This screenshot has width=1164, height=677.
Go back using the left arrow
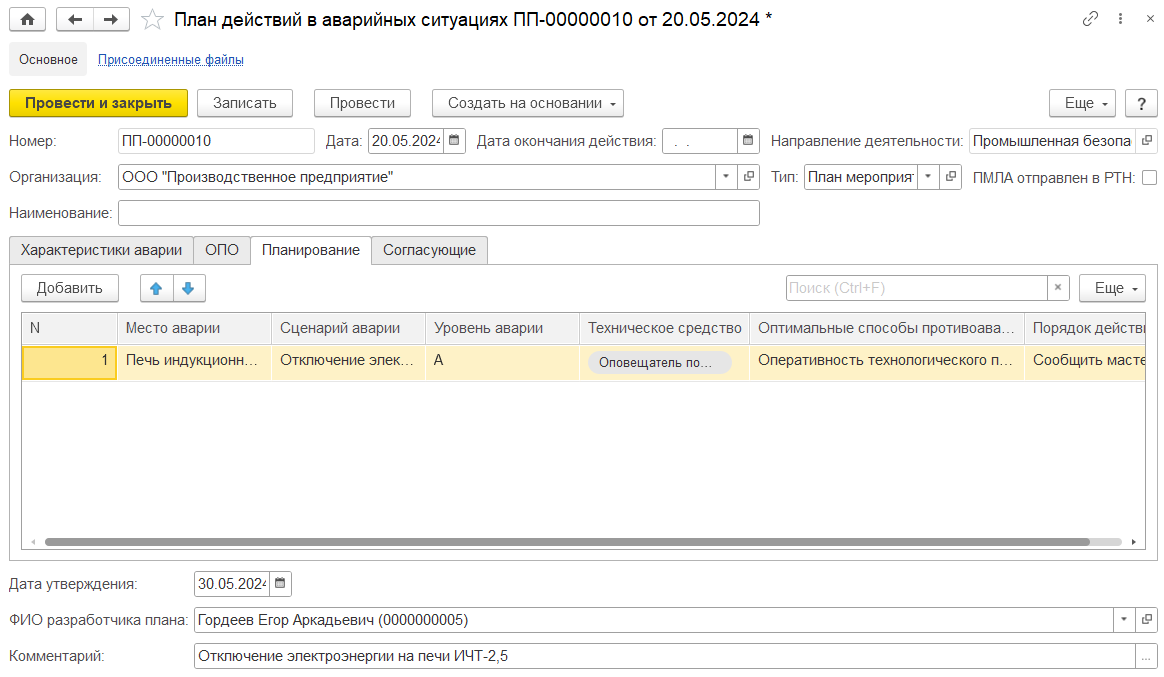coord(75,20)
